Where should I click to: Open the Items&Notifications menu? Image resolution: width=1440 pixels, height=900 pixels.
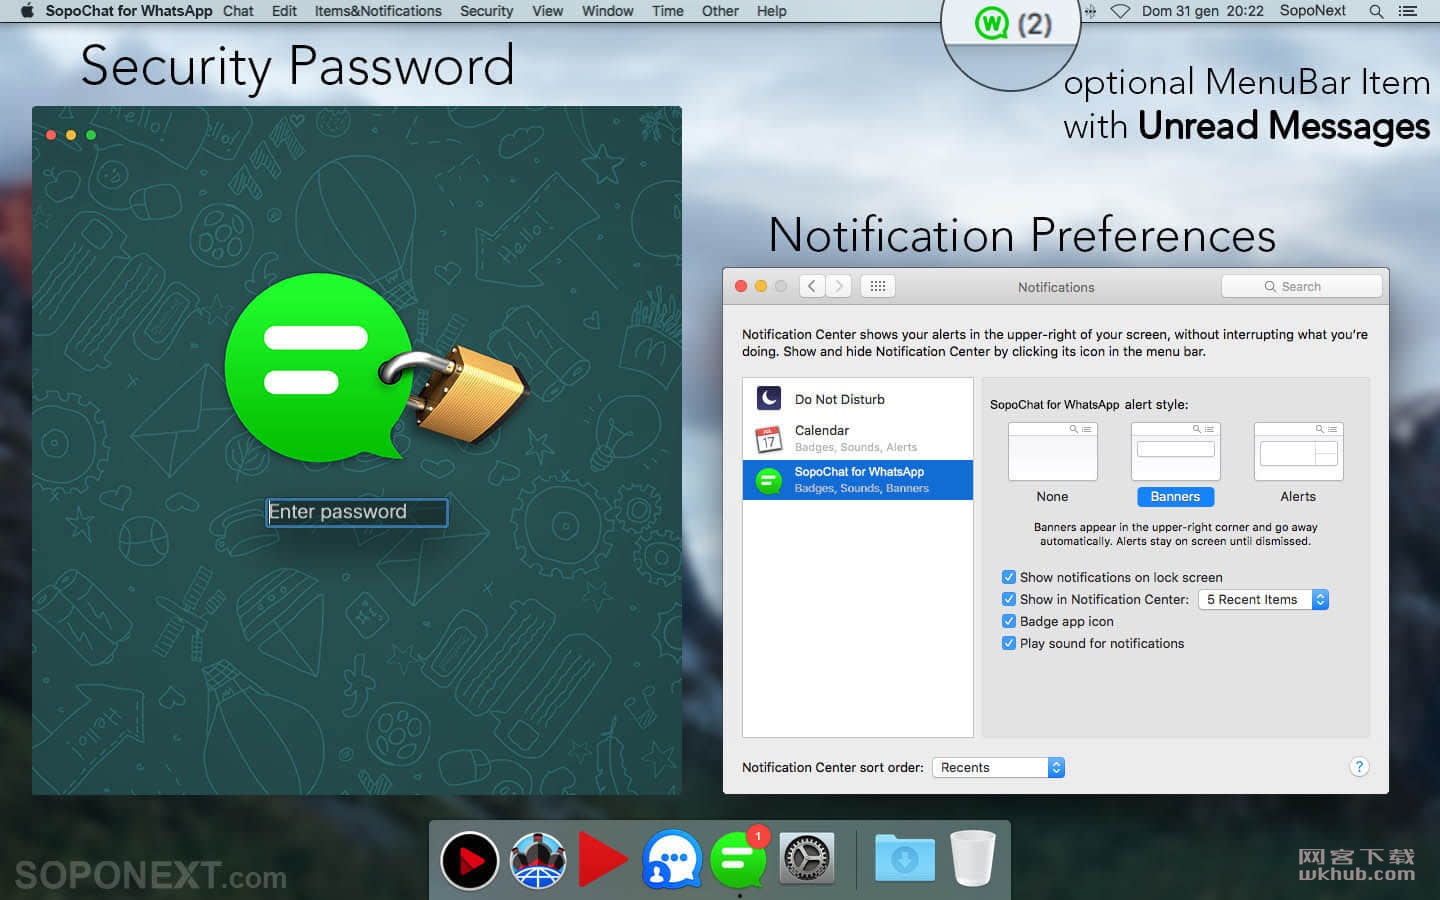coord(378,11)
